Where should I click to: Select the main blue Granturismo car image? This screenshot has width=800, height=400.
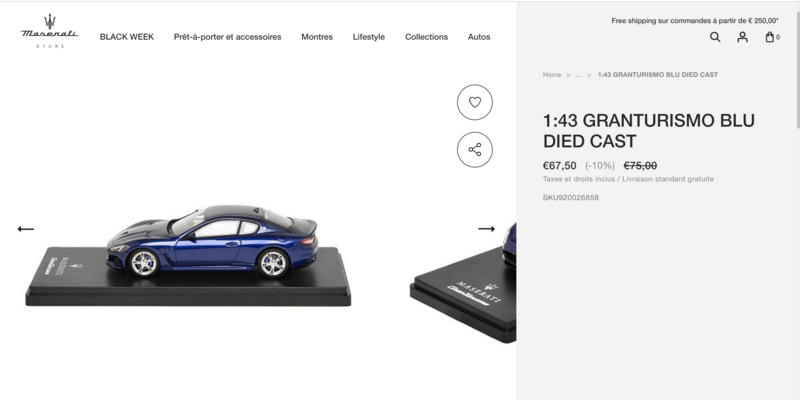click(x=188, y=255)
